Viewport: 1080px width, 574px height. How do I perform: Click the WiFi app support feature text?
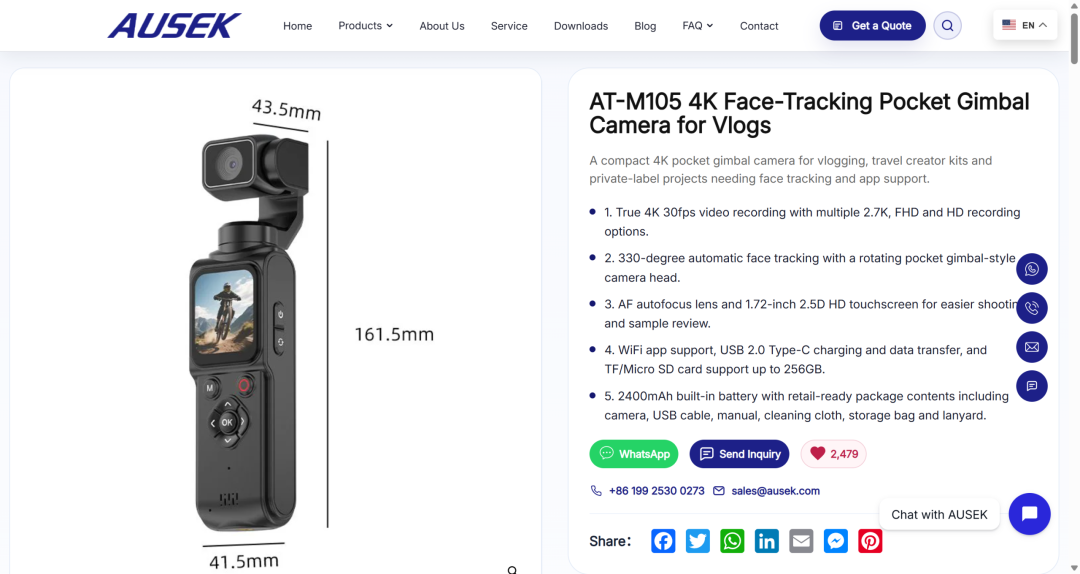click(x=796, y=360)
